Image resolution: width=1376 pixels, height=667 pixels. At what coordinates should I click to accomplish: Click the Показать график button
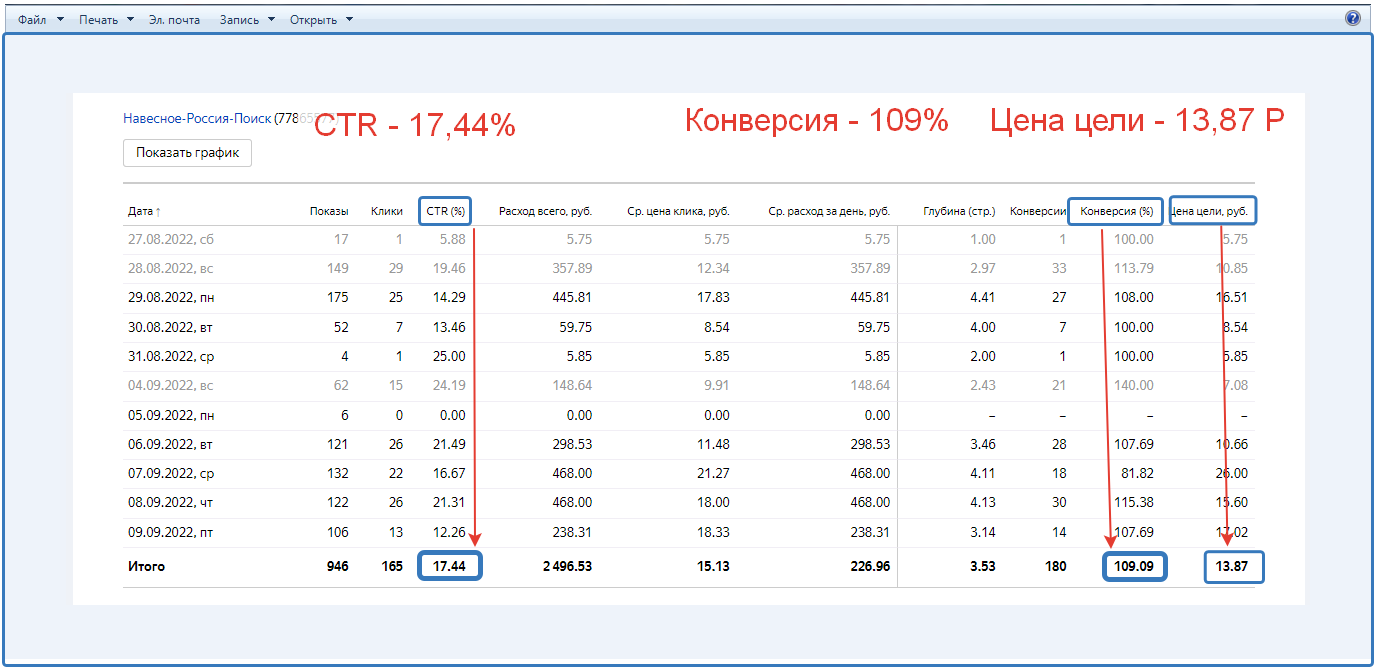187,153
